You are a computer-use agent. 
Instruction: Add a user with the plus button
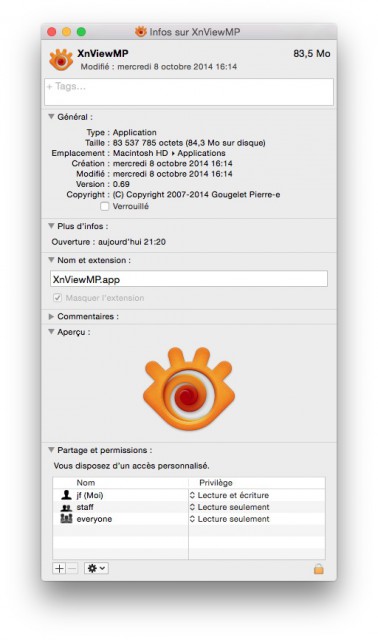pos(59,568)
